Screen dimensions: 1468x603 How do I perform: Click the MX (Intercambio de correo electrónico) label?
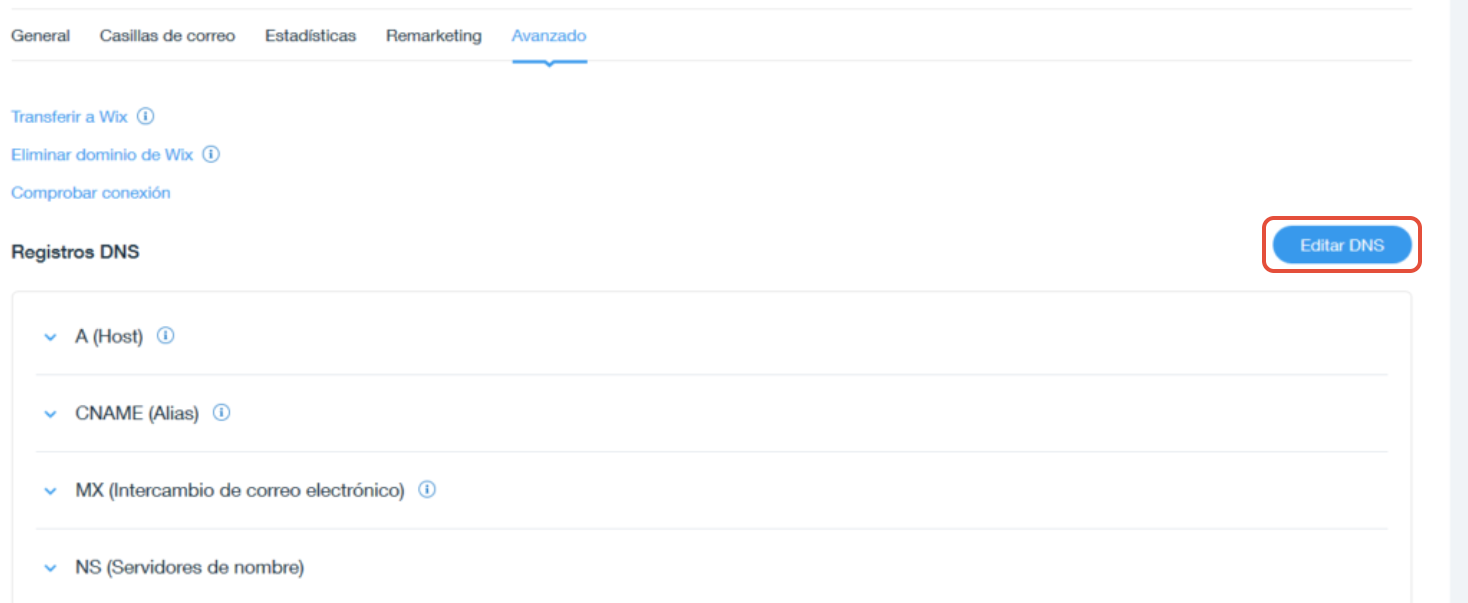coord(240,491)
